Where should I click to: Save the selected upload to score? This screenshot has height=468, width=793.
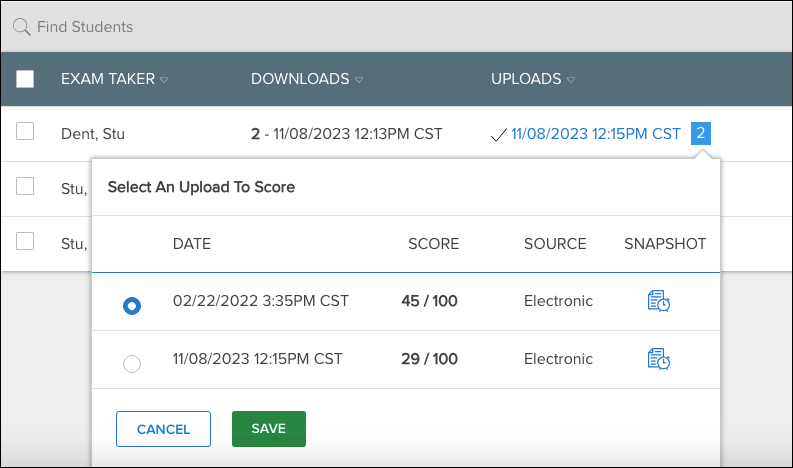click(269, 429)
